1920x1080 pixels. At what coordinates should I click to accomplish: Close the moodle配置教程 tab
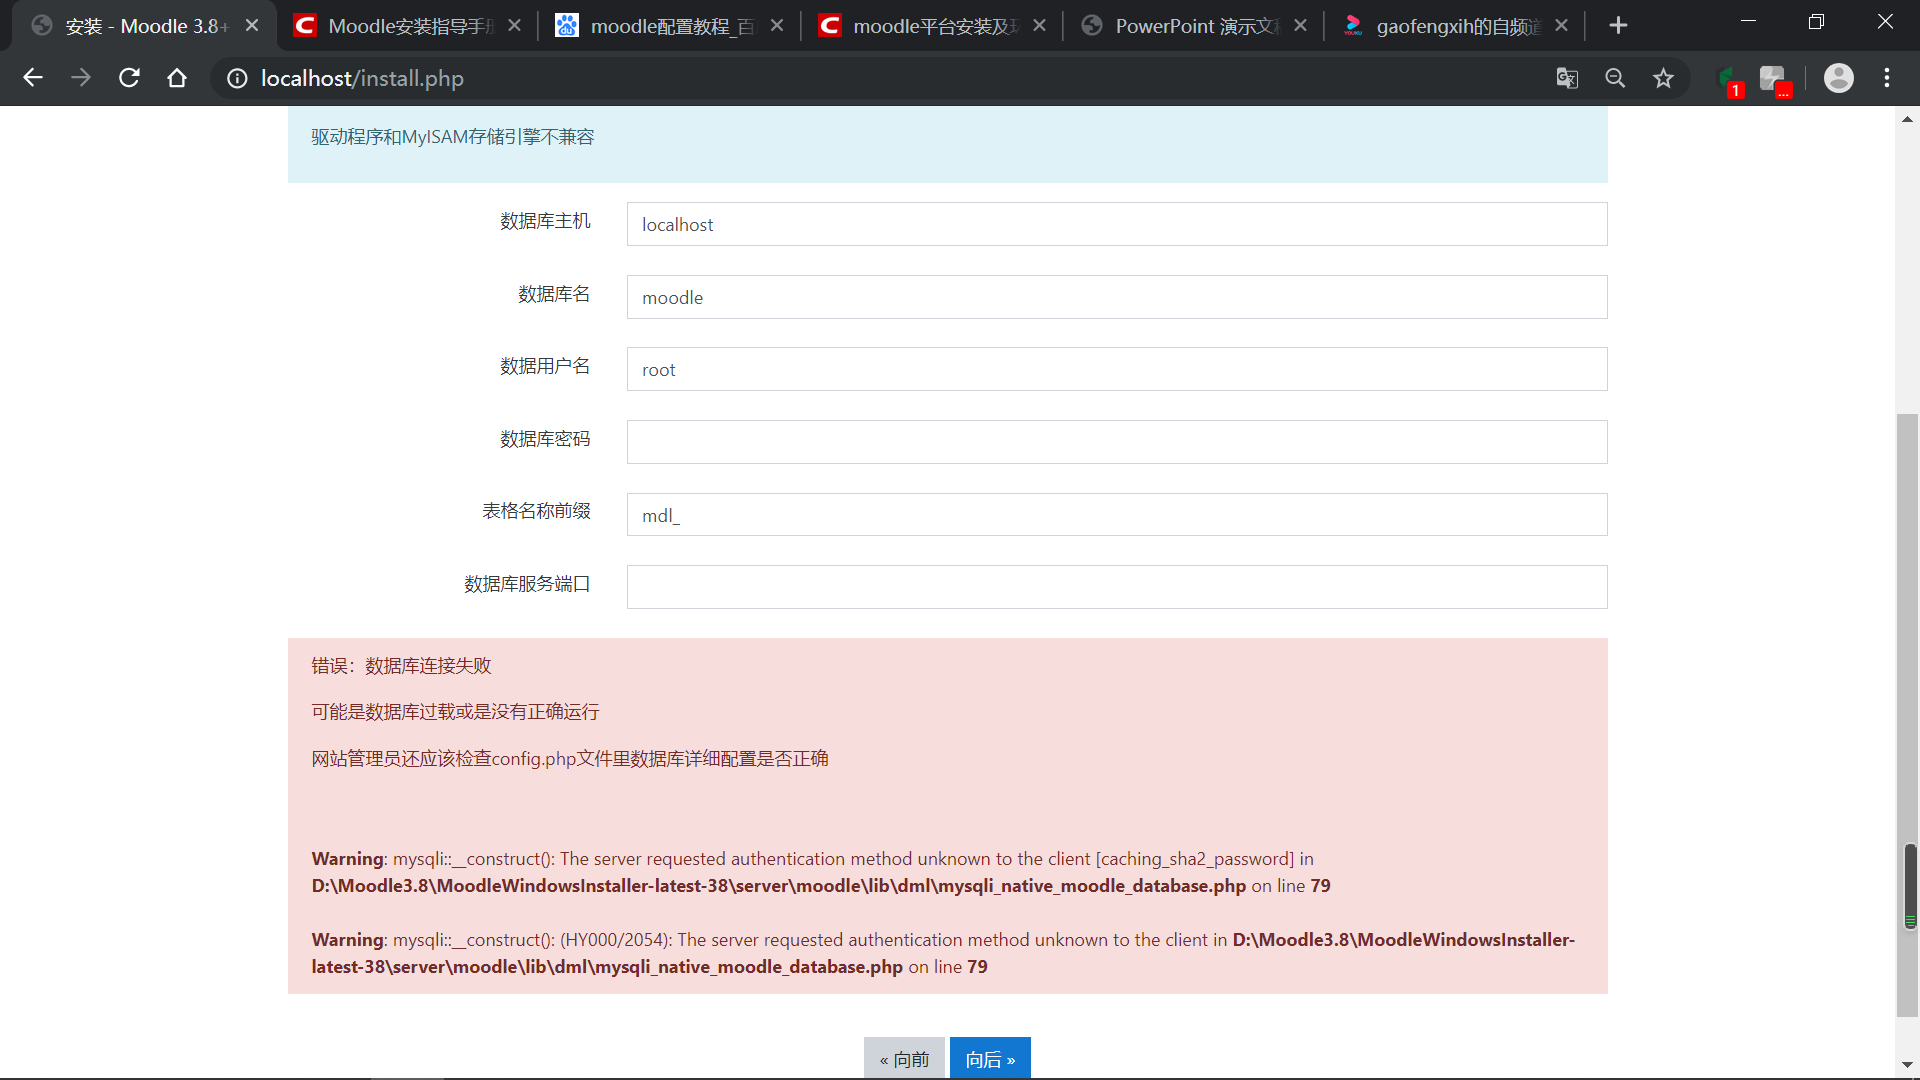coord(777,26)
